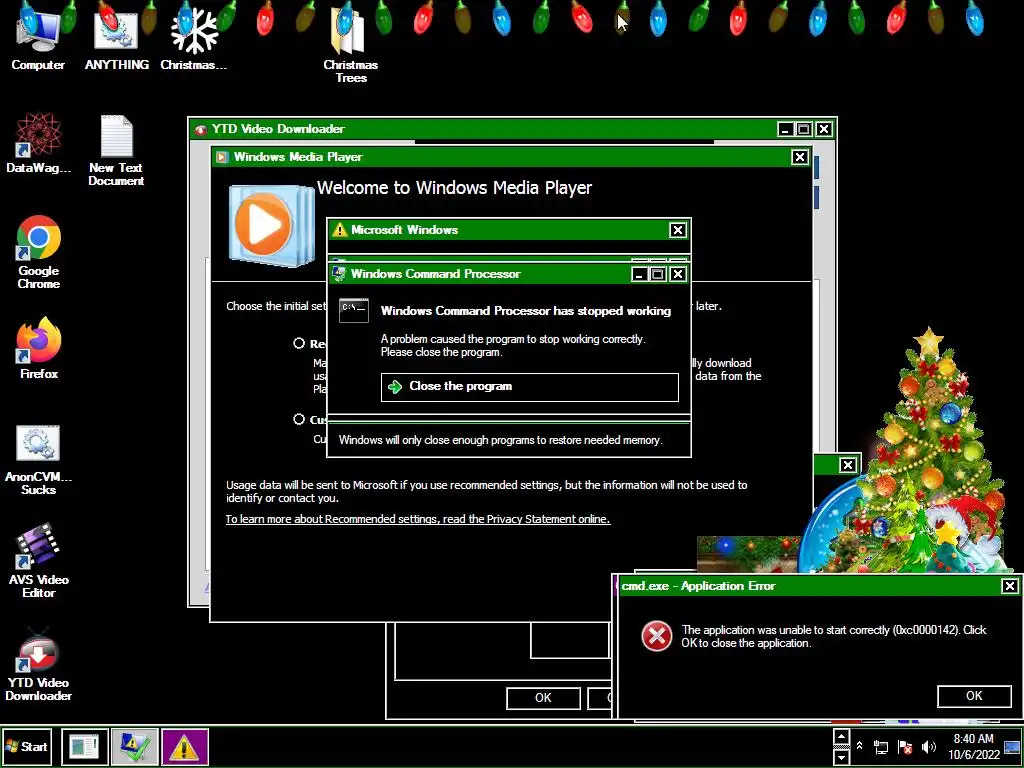Close the cmd.exe Application Error dialog
This screenshot has width=1024, height=768.
click(x=1010, y=586)
